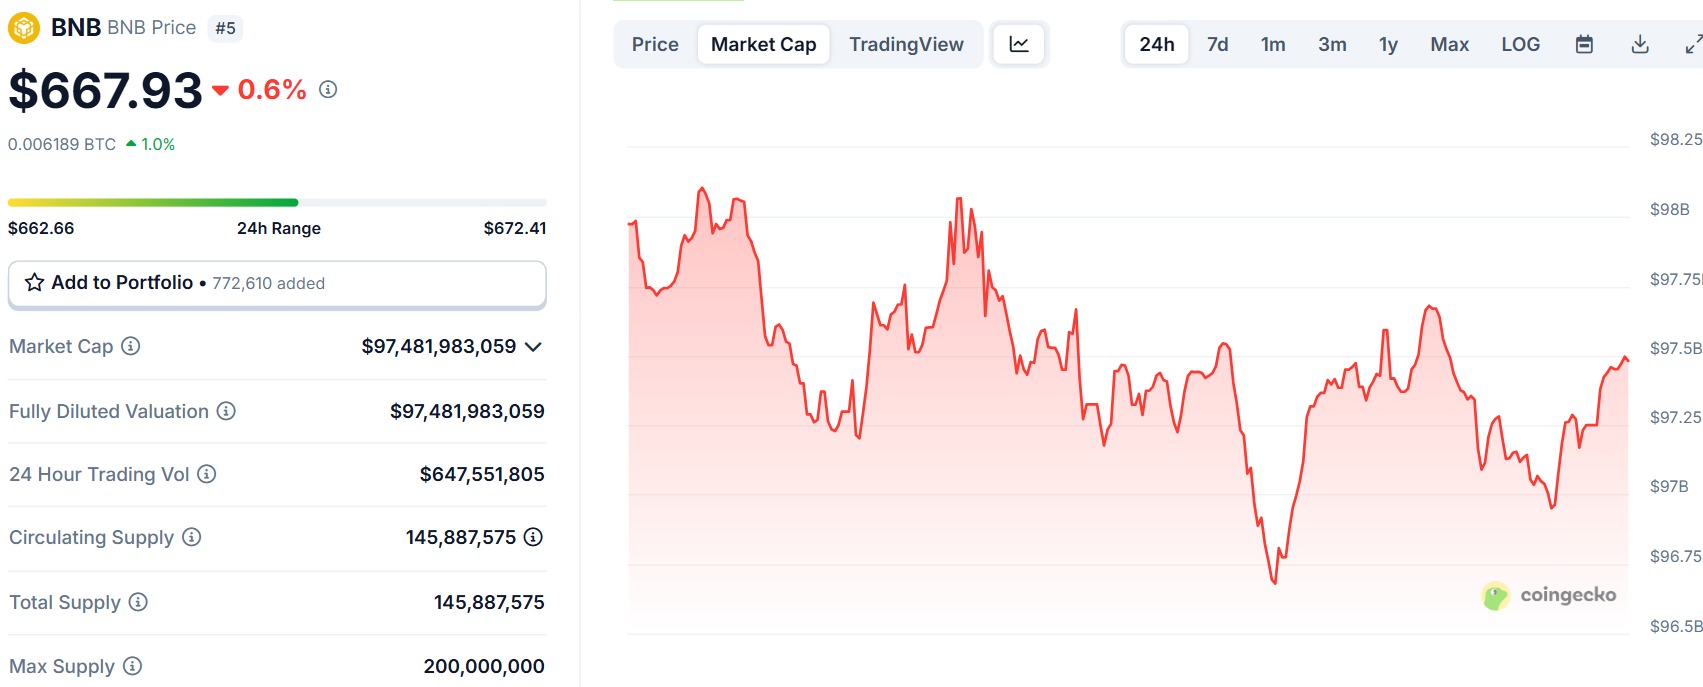Viewport: 1703px width, 687px height.
Task: Click the #5 rank badge
Action: (226, 28)
